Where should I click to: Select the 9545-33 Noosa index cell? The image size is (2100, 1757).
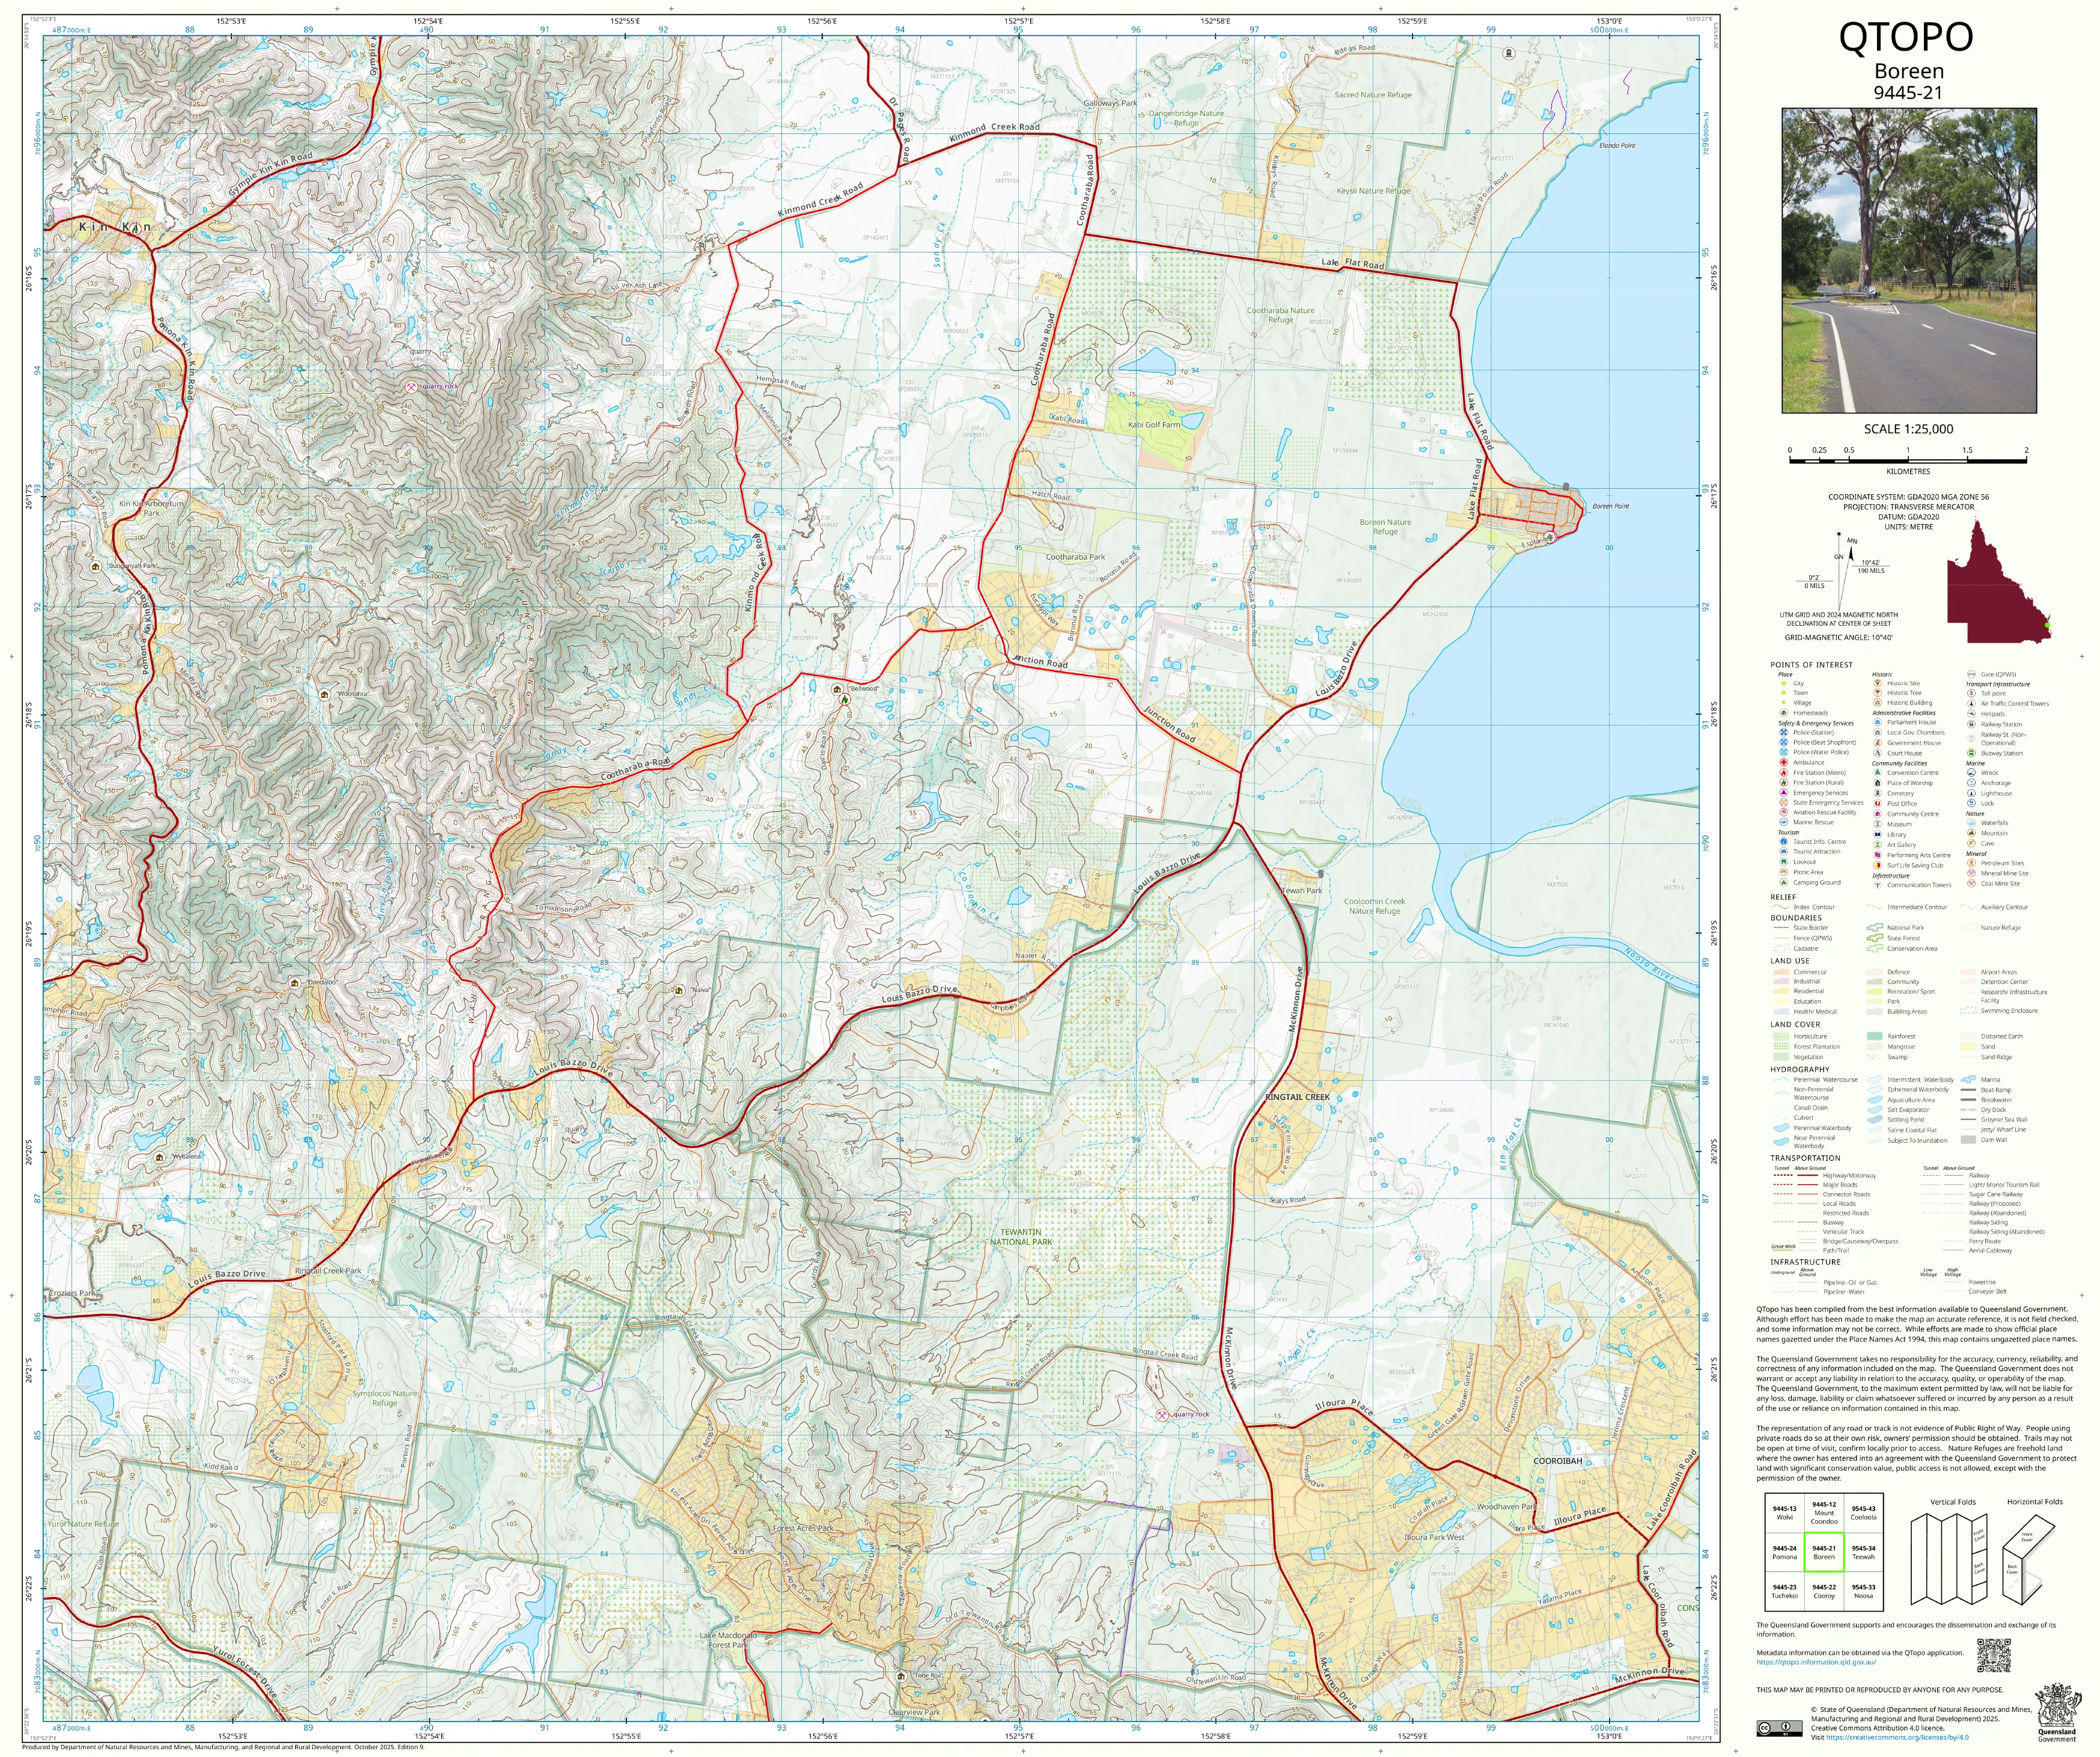1863,1591
